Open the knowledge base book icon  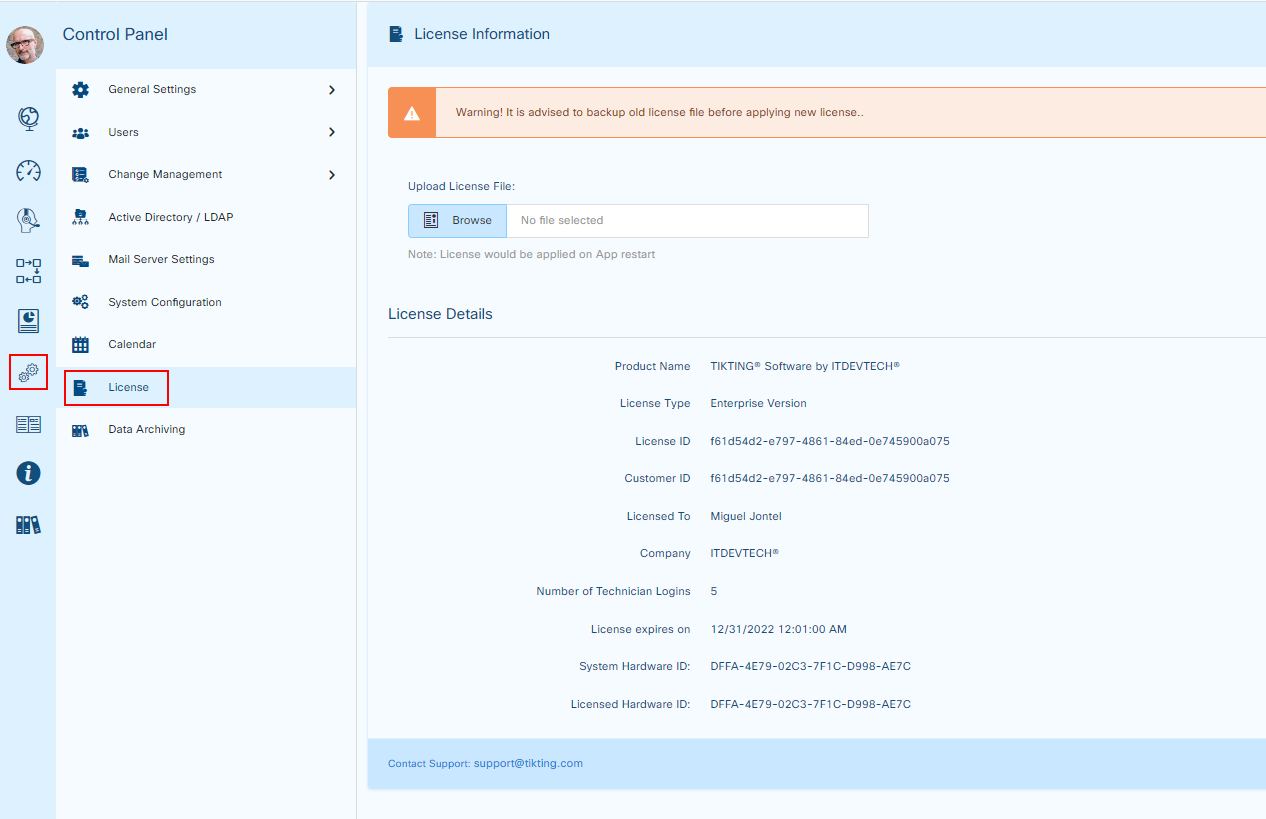28,424
